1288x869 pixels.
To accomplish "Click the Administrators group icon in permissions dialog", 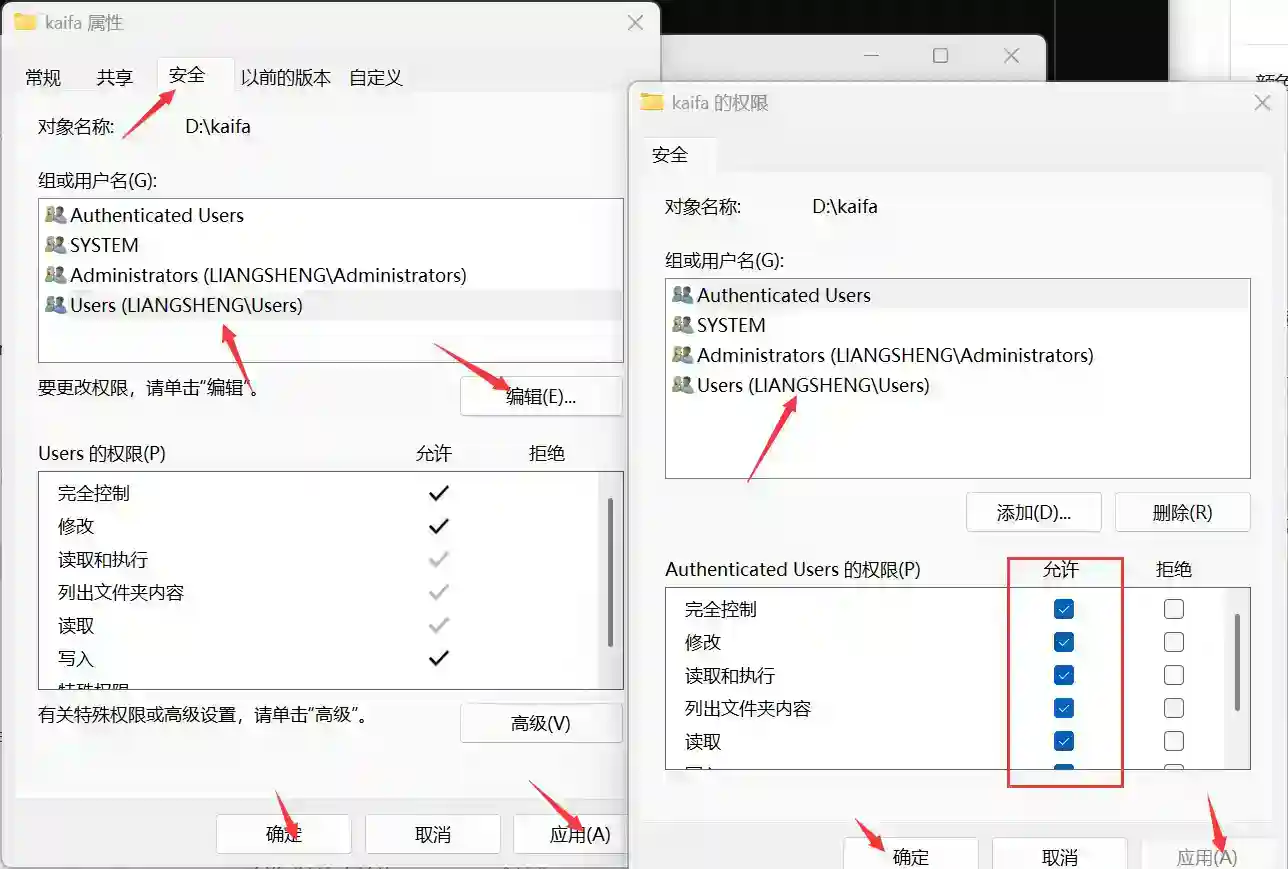I will pos(684,355).
